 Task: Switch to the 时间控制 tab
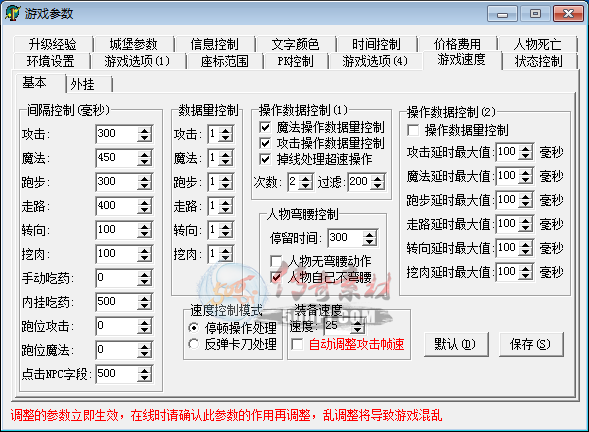tap(376, 44)
